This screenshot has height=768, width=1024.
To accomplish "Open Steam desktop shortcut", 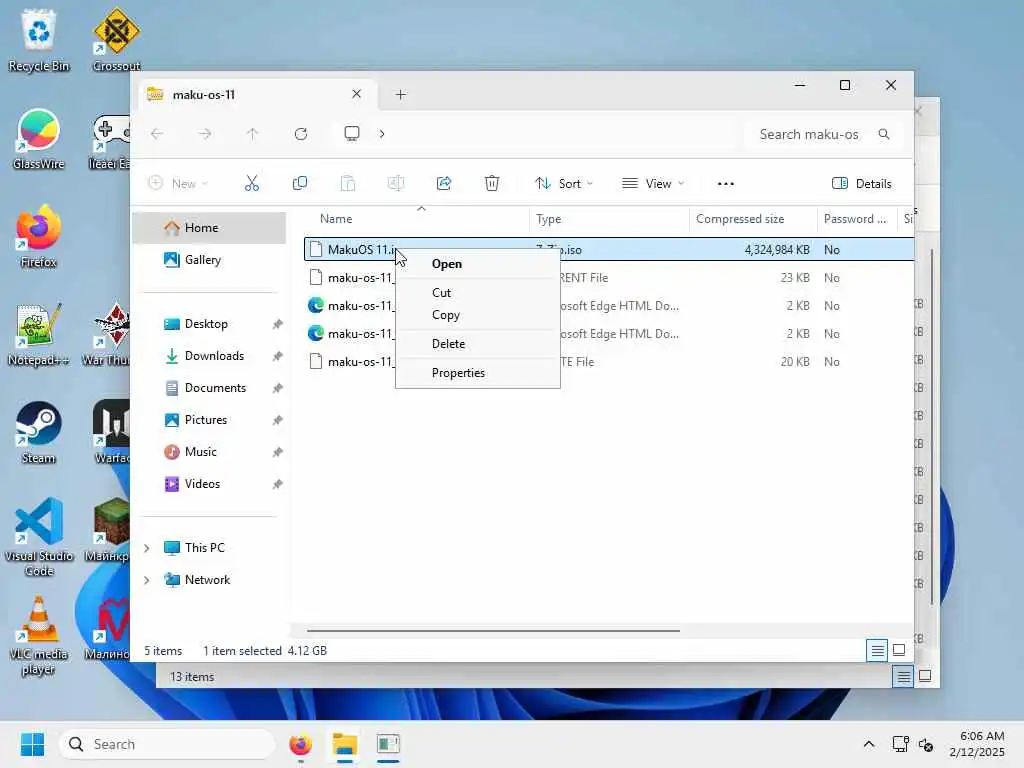I will click(x=39, y=432).
